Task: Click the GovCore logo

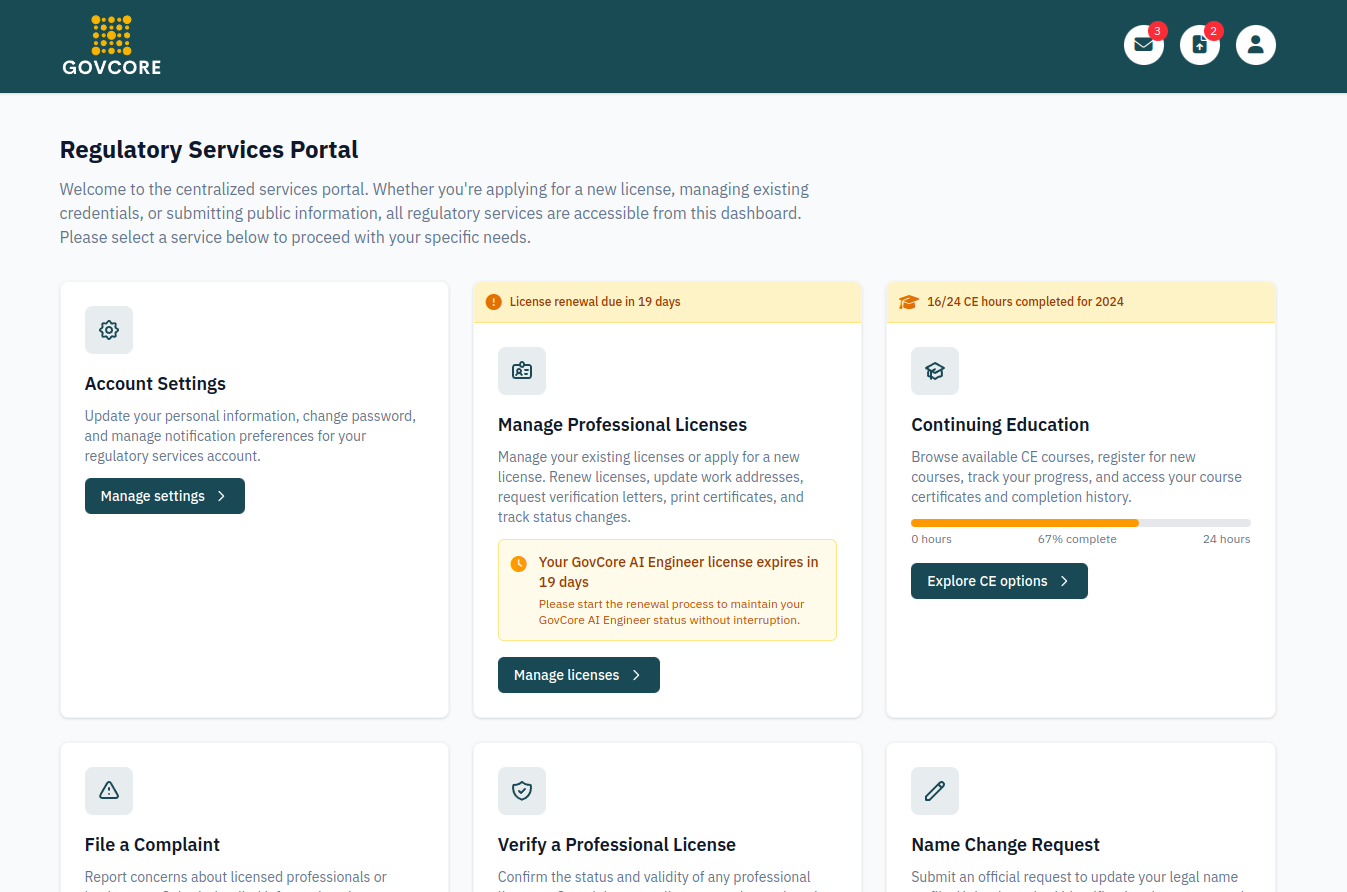Action: (x=111, y=46)
